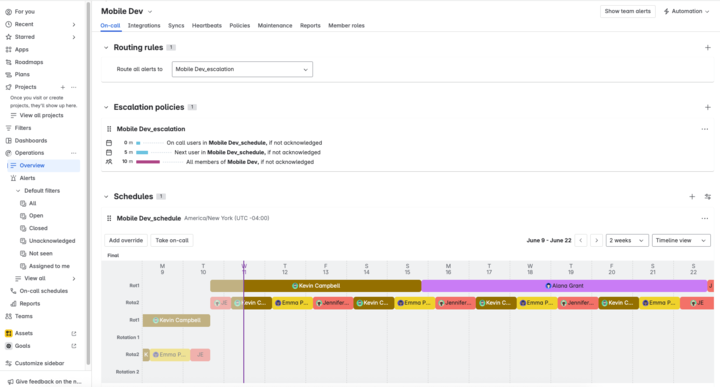720x387 pixels.
Task: Switch to the Integrations tab
Action: 144,26
